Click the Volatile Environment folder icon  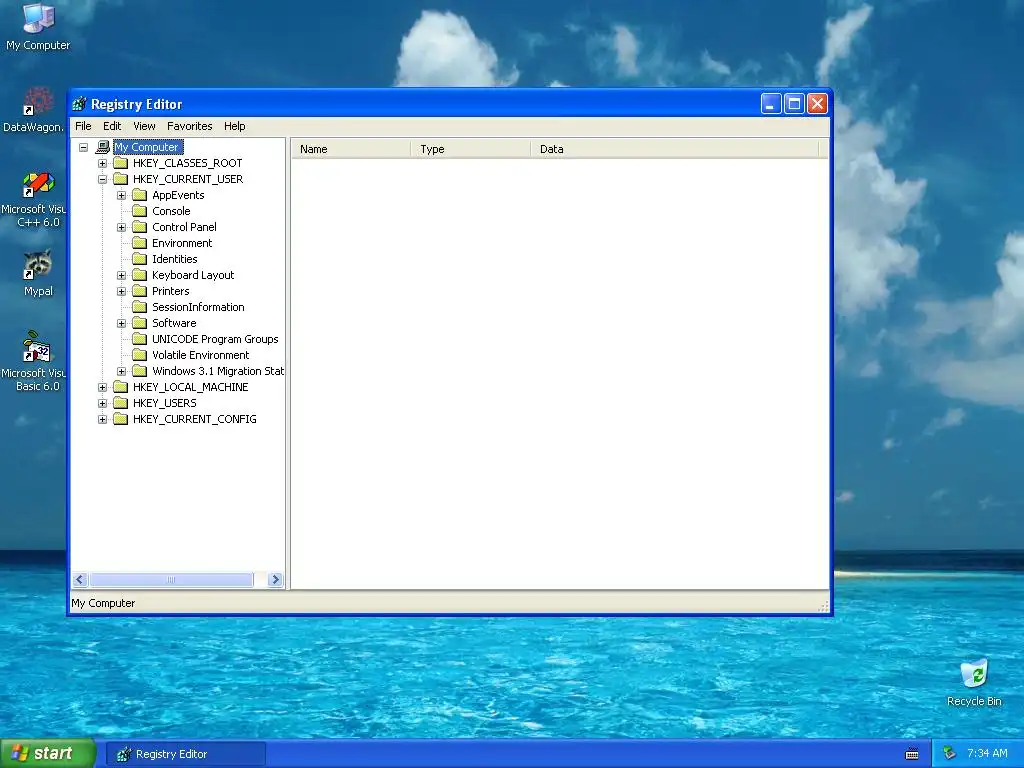[140, 355]
